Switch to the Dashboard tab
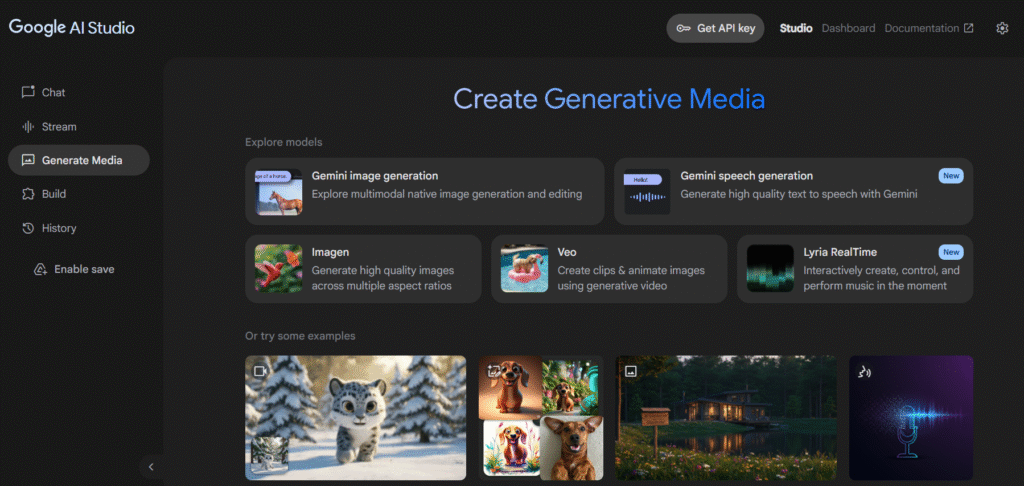The height and width of the screenshot is (486, 1024). coord(848,28)
